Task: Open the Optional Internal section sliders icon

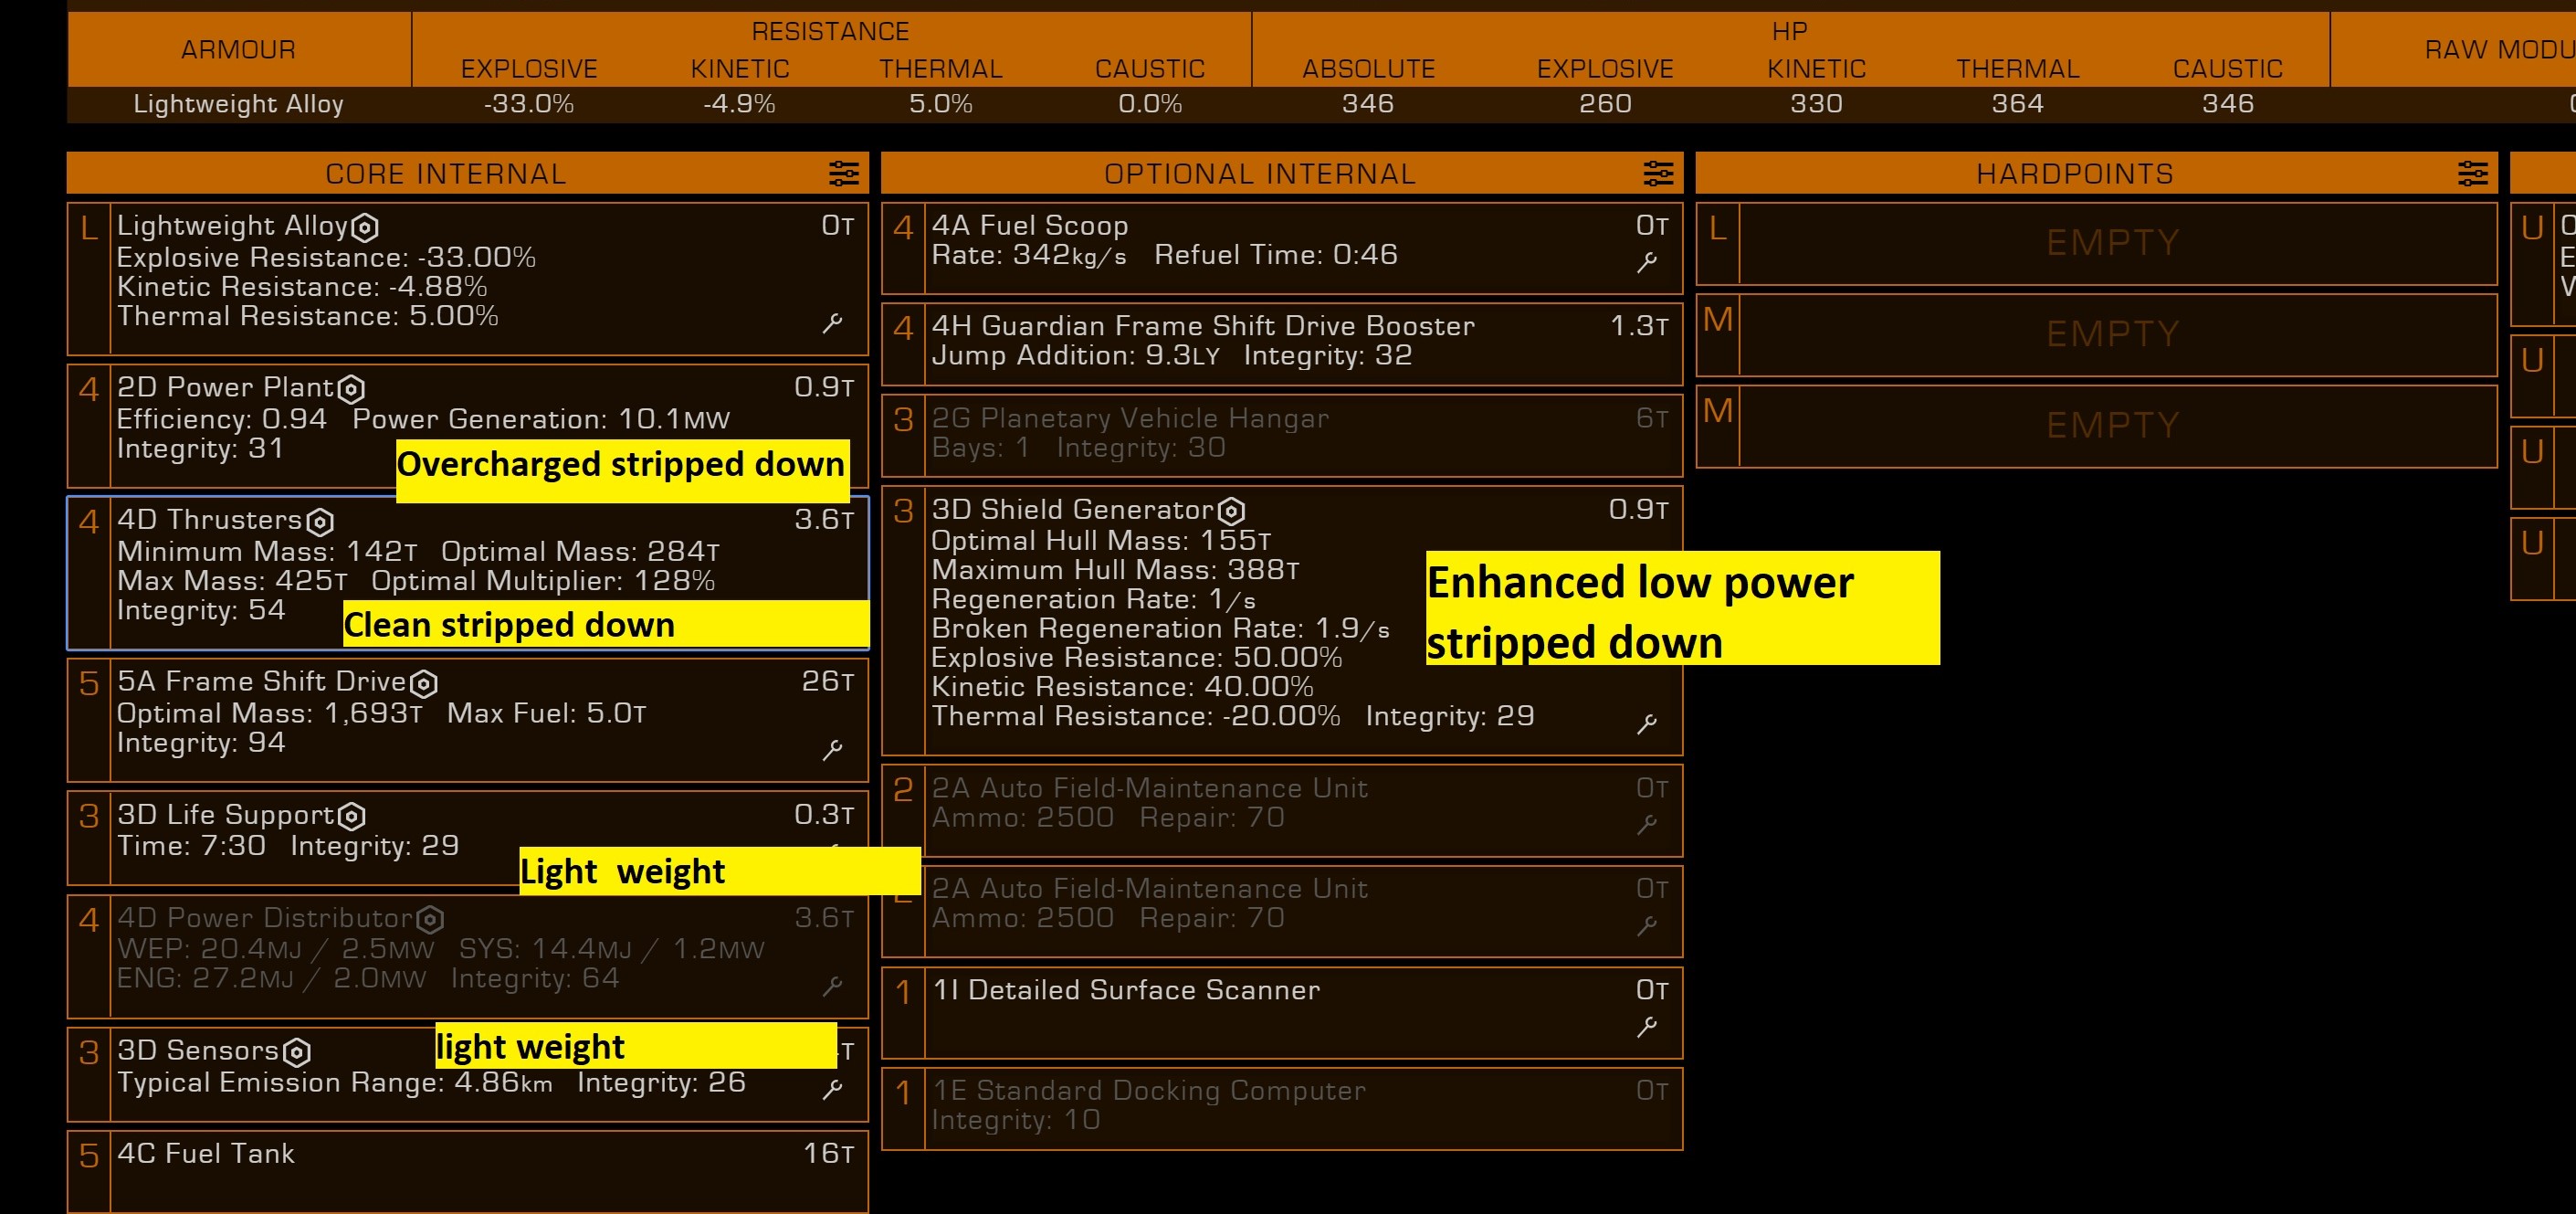Action: coord(1658,174)
